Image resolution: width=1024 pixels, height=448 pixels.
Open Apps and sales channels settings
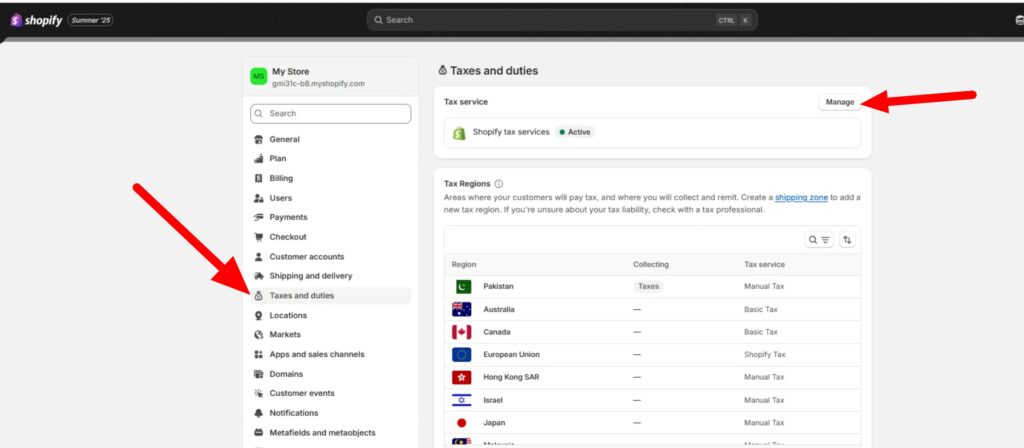[x=330, y=355]
